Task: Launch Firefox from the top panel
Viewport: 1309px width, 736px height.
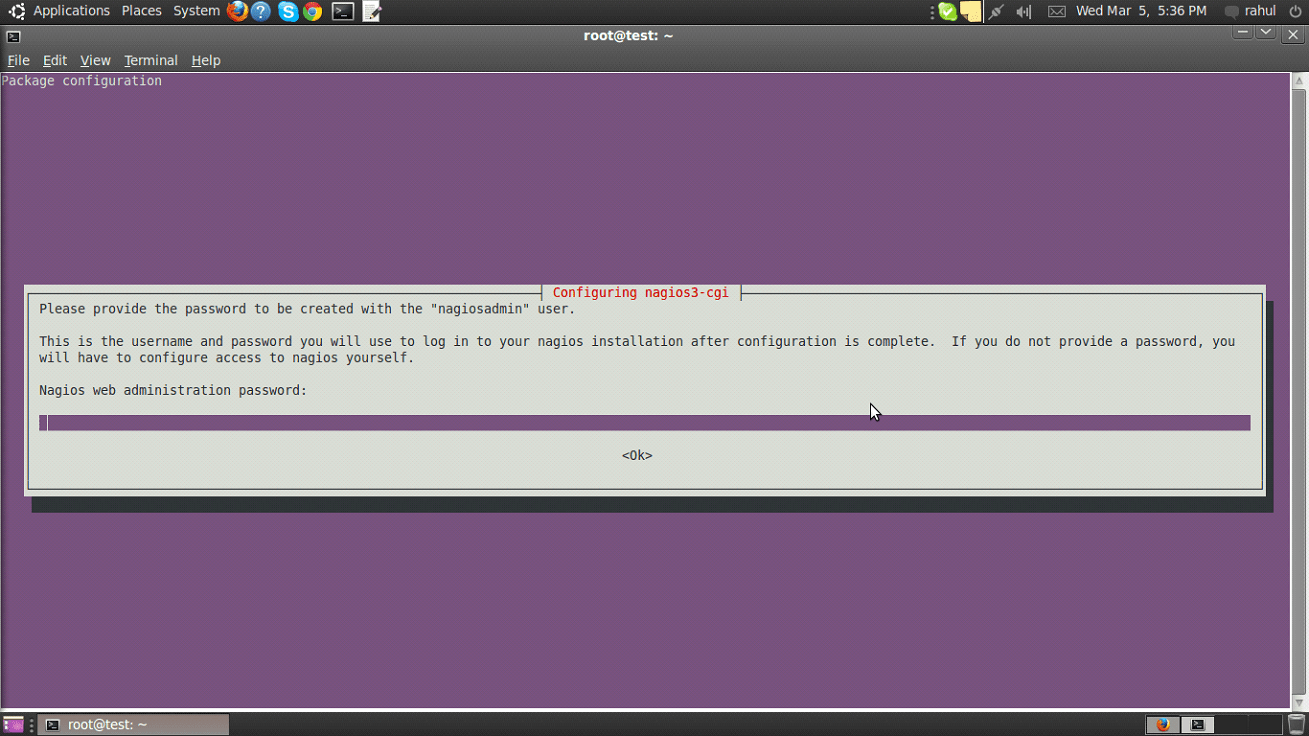Action: pos(237,11)
